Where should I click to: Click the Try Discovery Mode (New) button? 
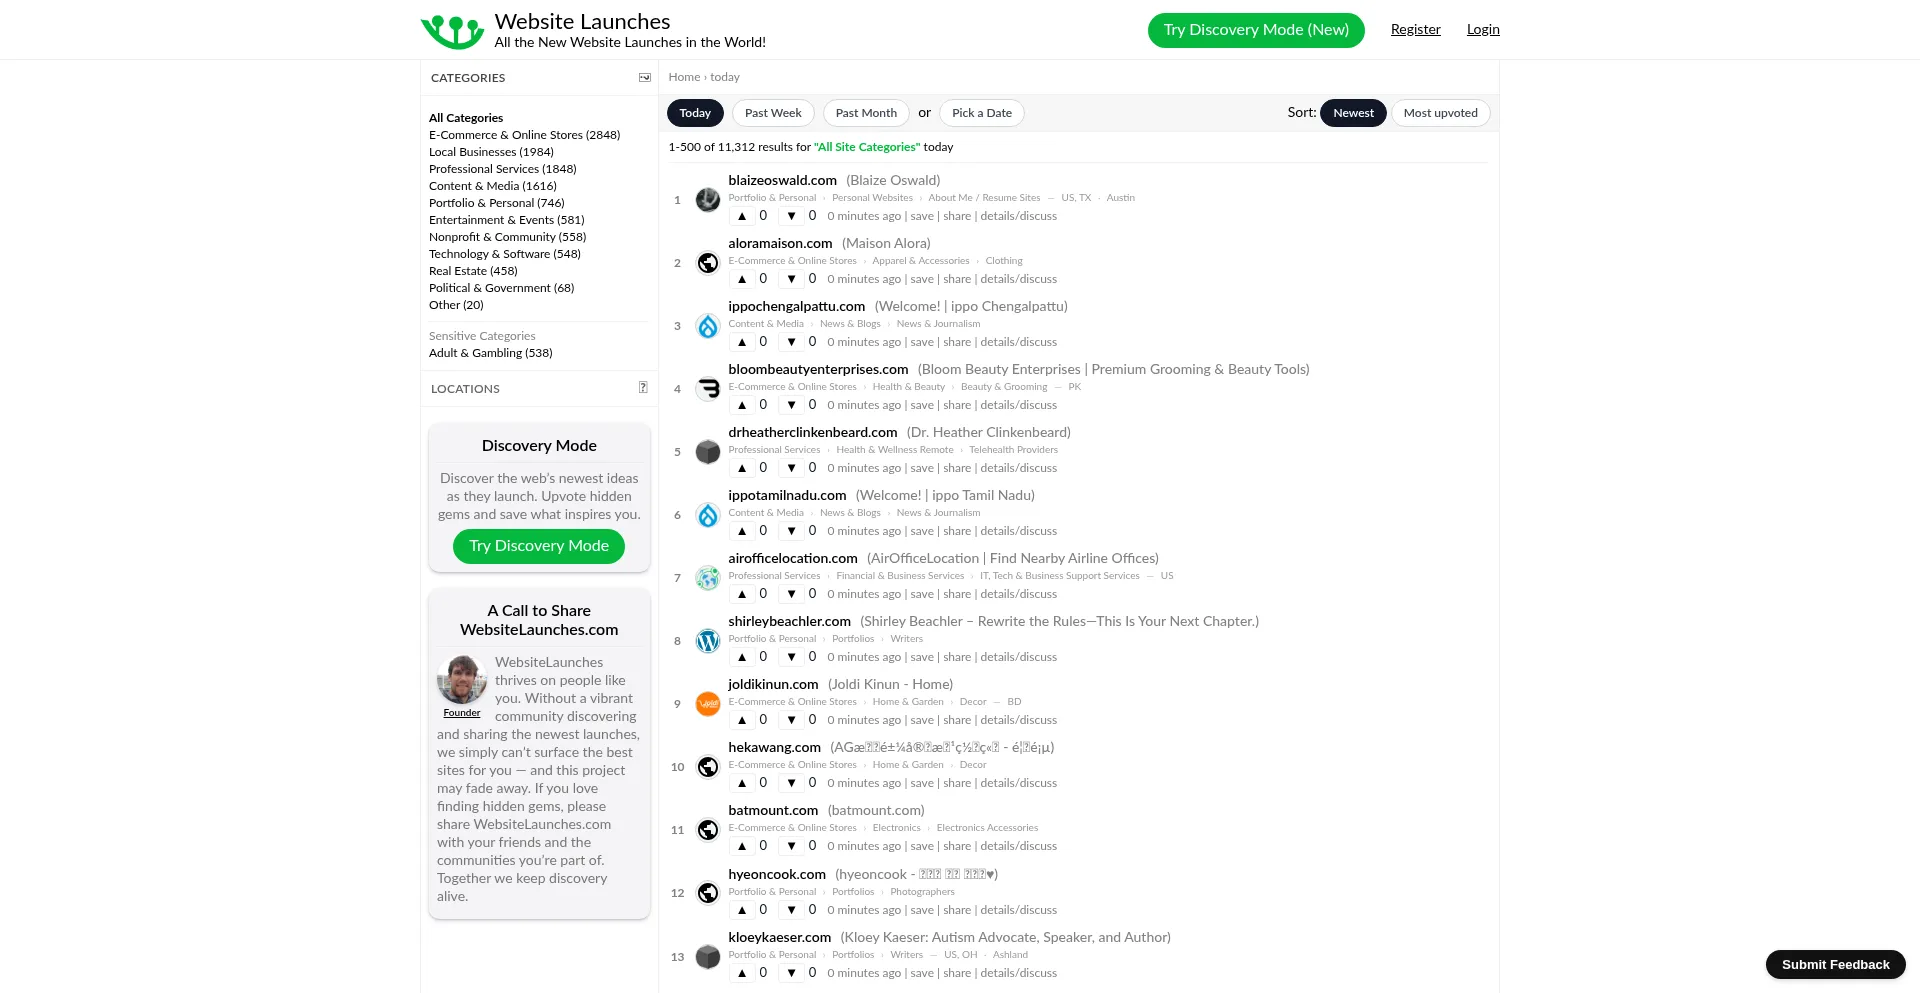[x=1256, y=30]
